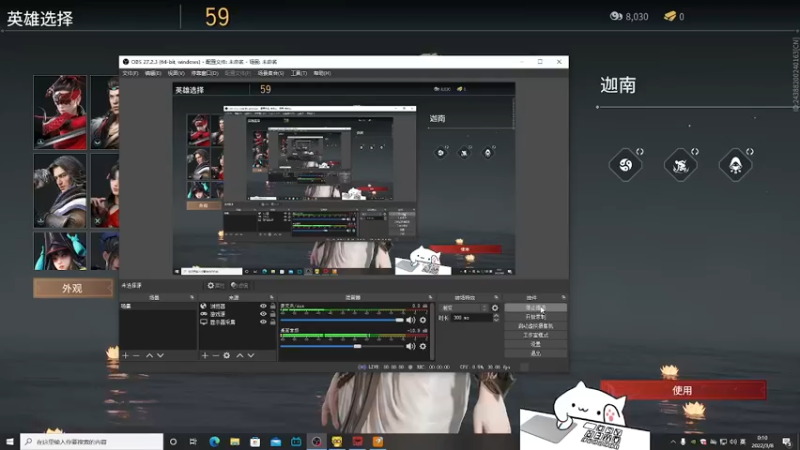Toggle the lock on the first source row

click(273, 306)
